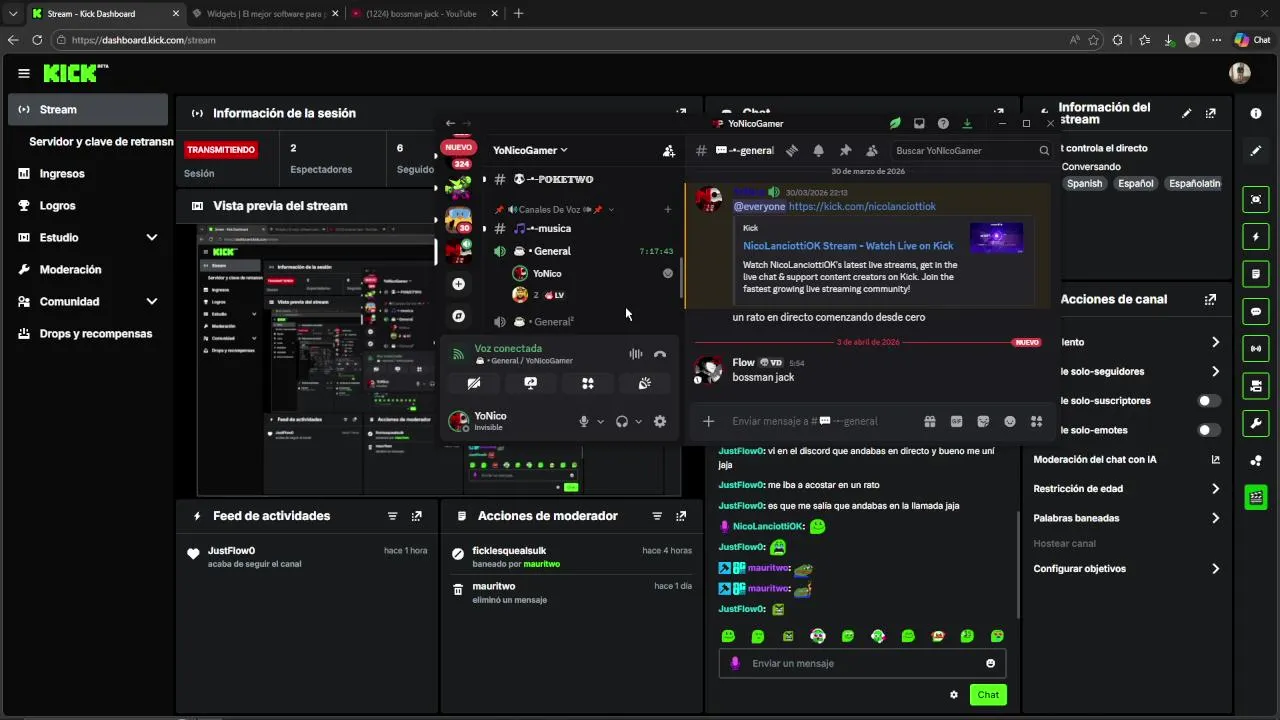Toggle the wrench channel actions icon

tap(1256, 423)
